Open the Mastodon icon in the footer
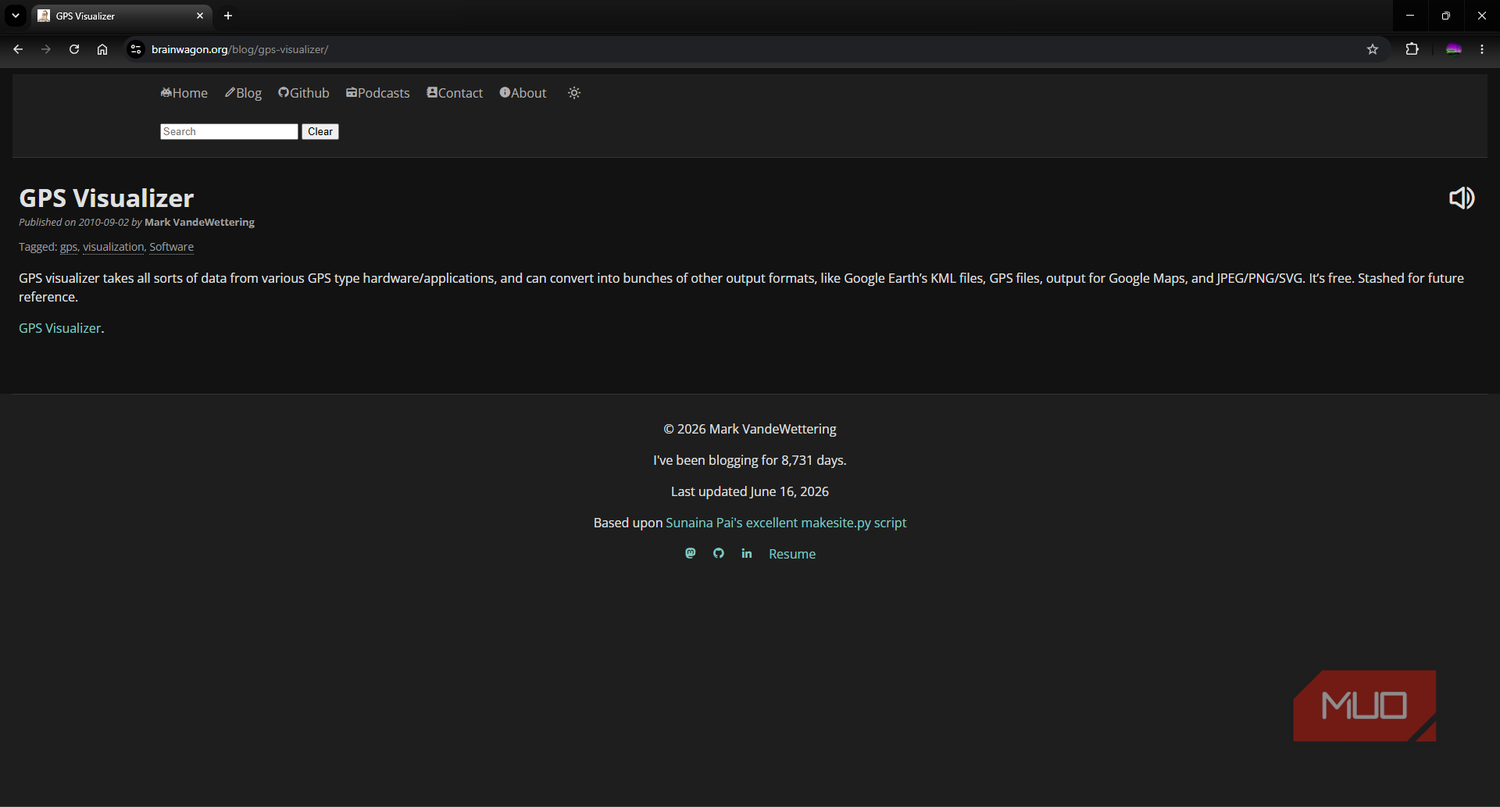 [690, 553]
